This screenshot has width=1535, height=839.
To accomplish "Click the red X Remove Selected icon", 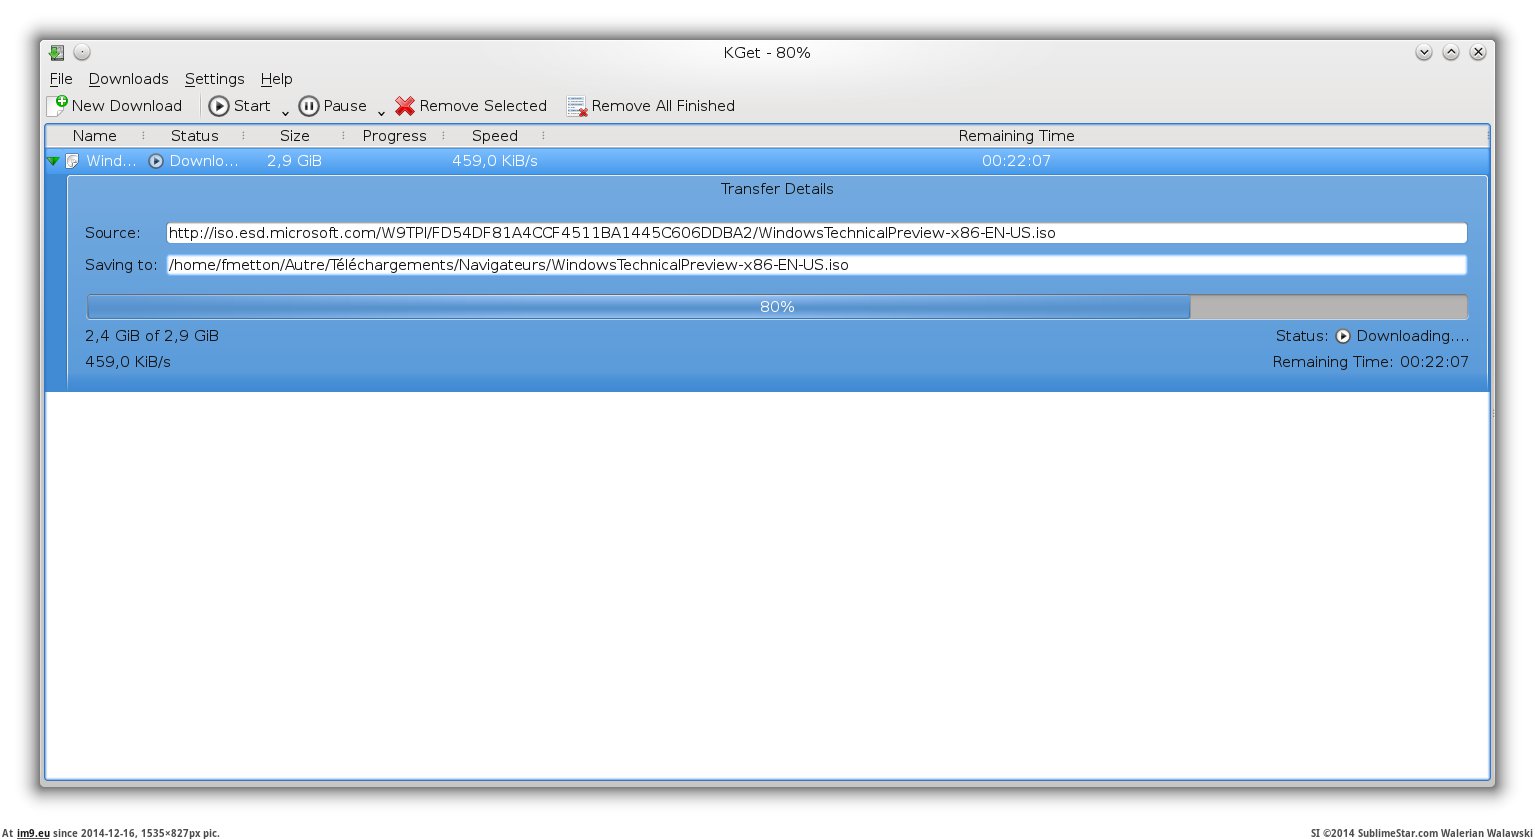I will click(x=405, y=106).
